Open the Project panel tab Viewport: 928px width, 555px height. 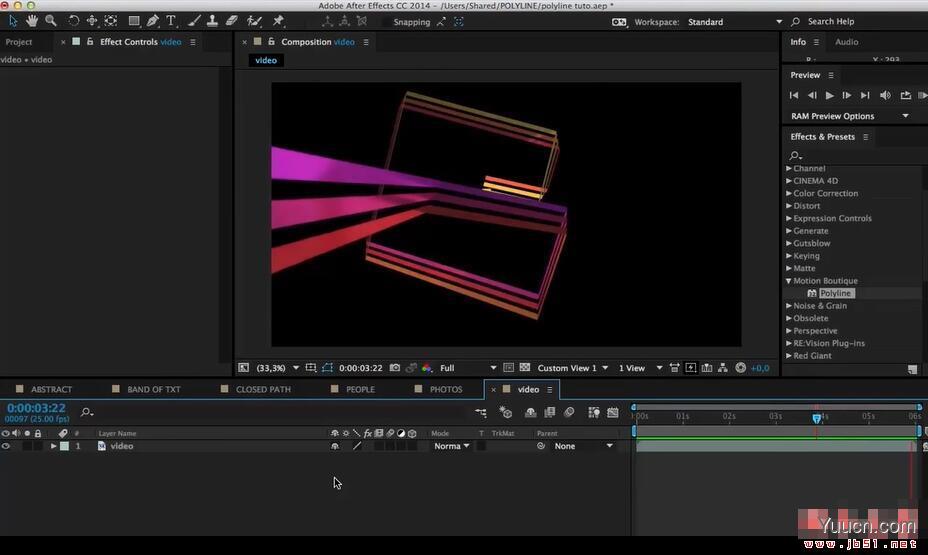point(19,42)
